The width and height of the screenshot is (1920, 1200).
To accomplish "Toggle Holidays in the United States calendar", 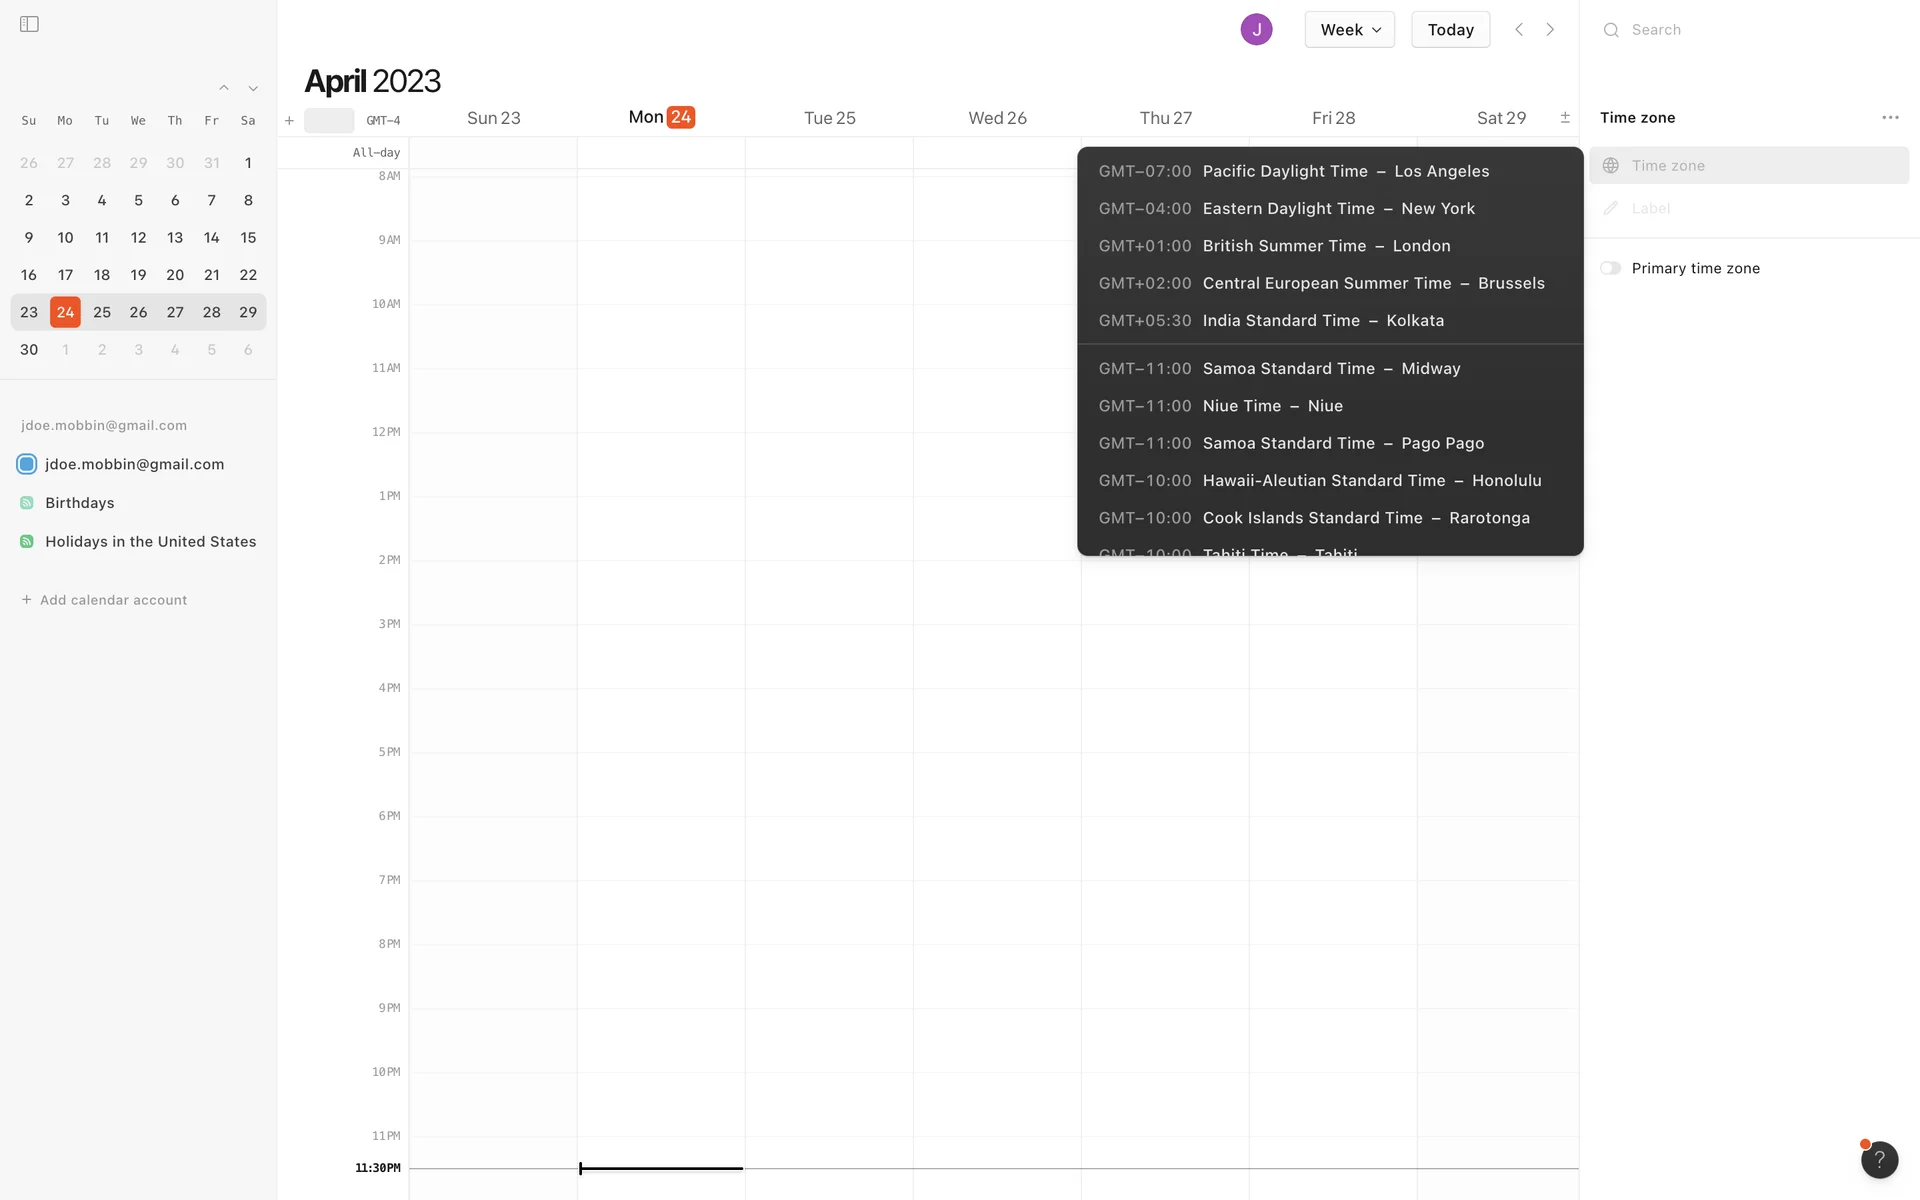I will [27, 542].
